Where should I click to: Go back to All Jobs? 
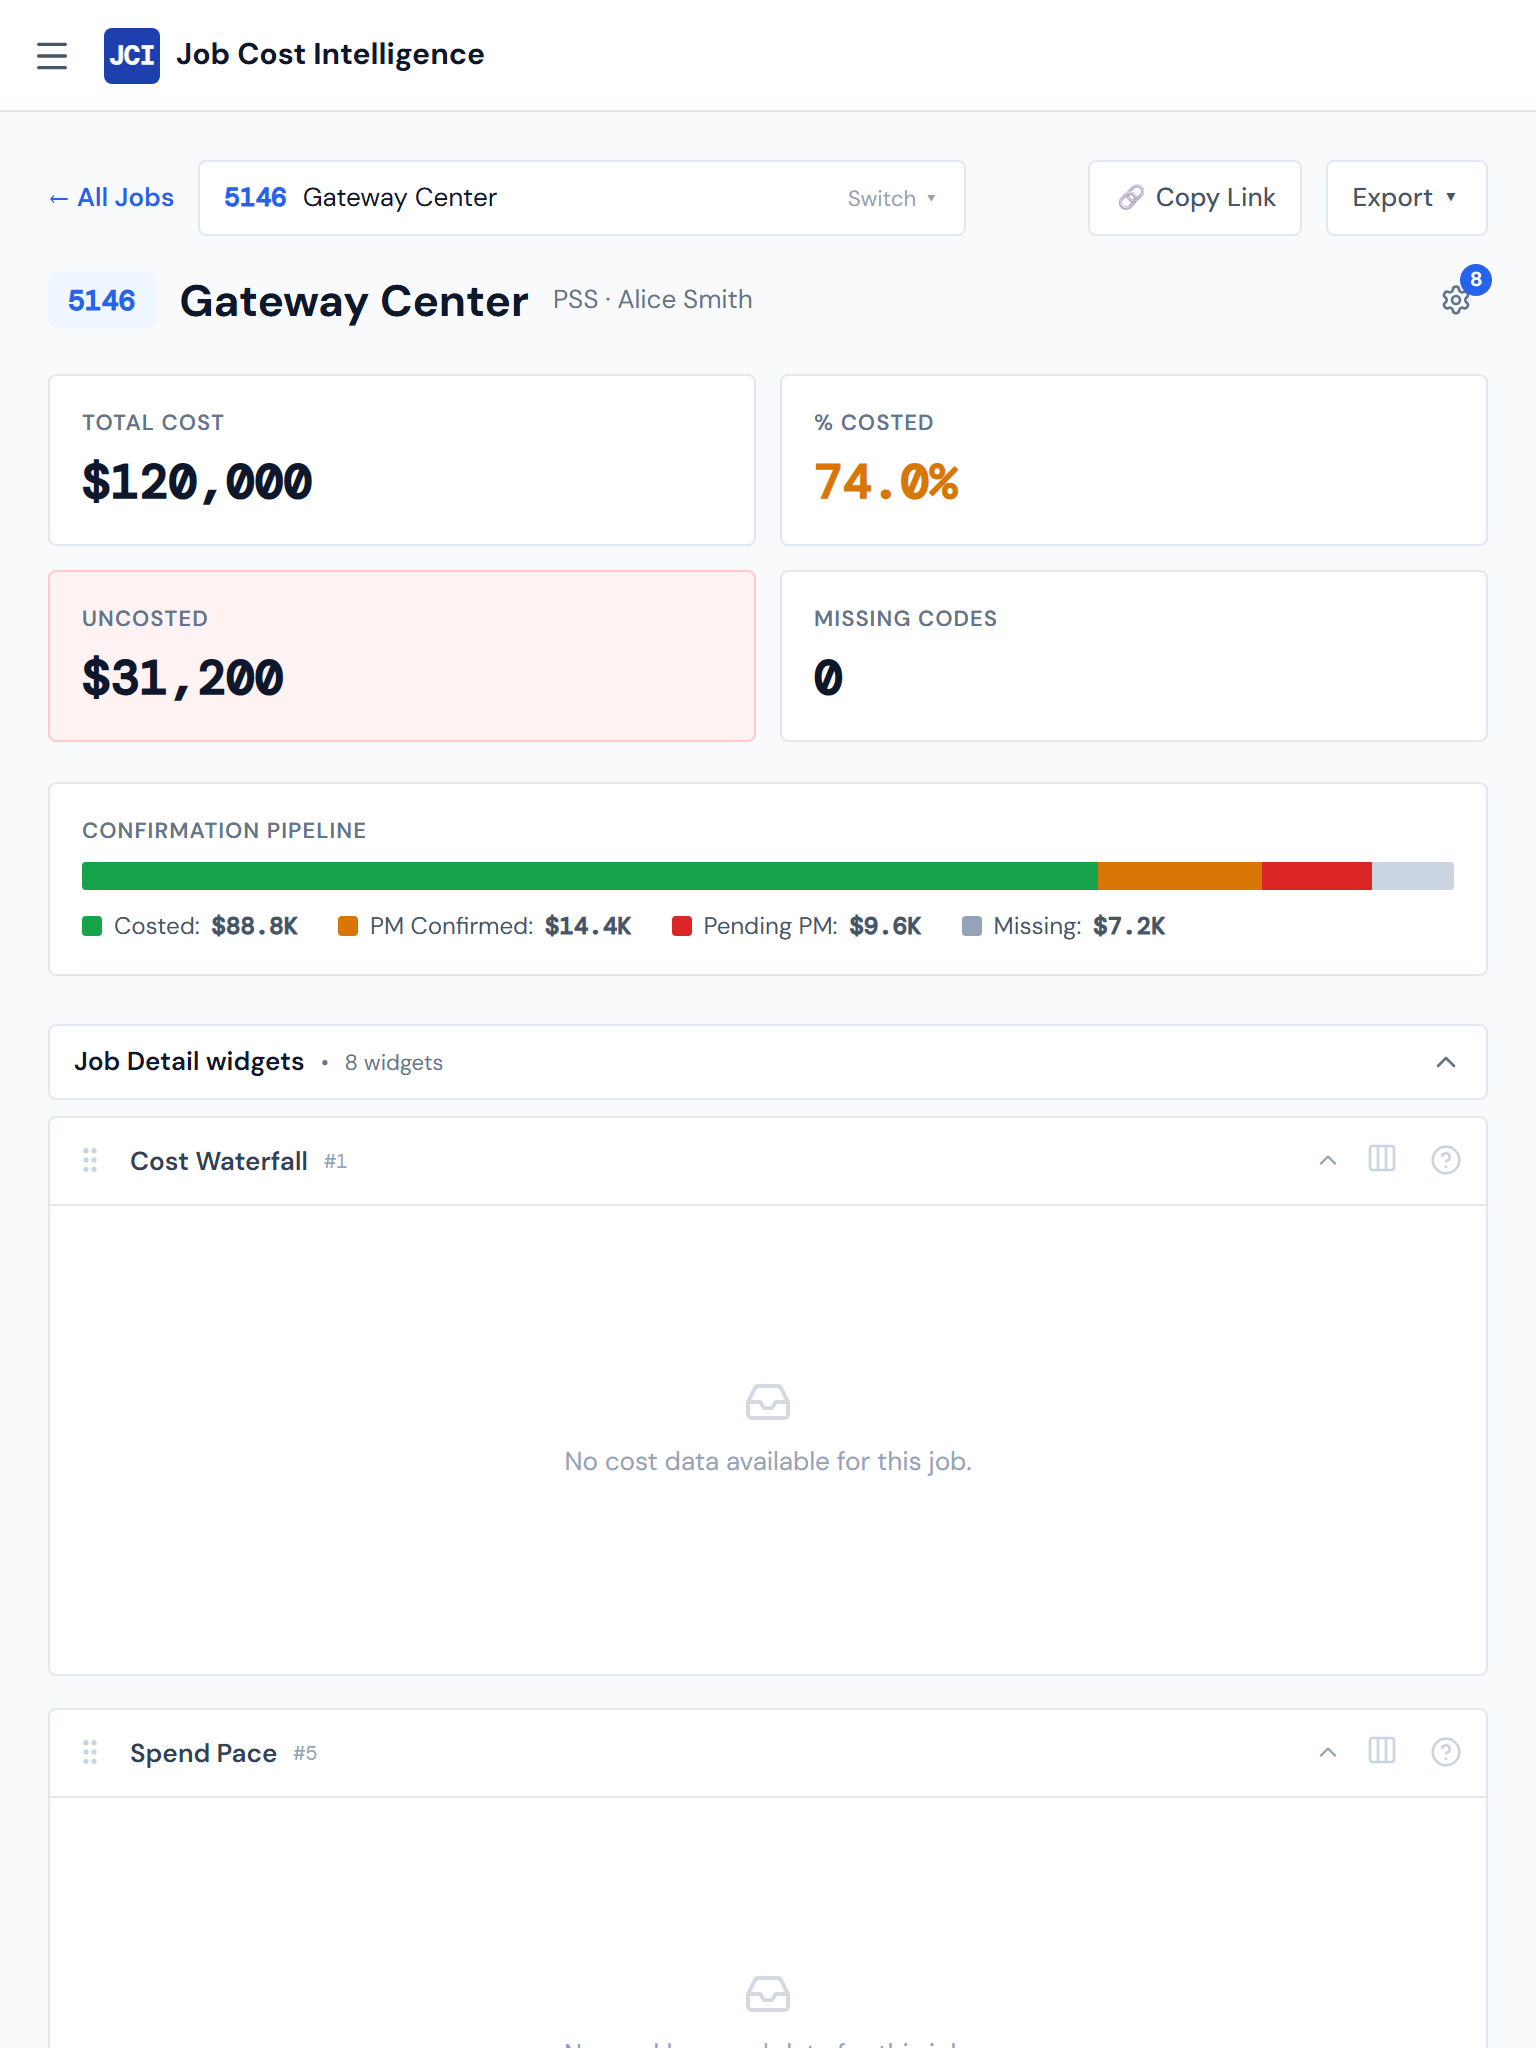pos(112,198)
